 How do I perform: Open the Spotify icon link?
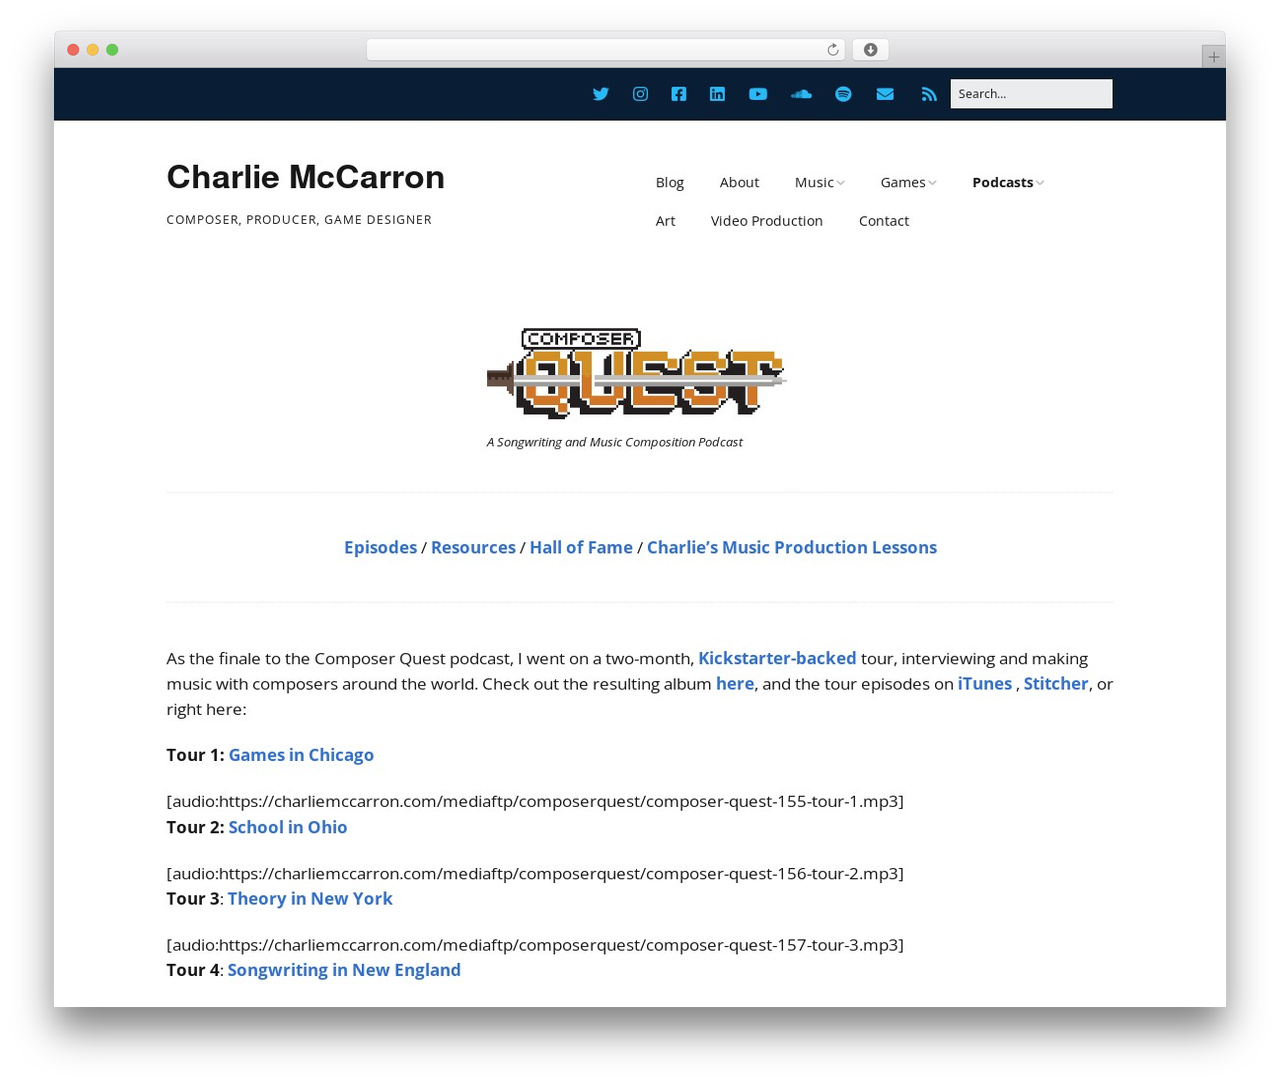point(843,94)
